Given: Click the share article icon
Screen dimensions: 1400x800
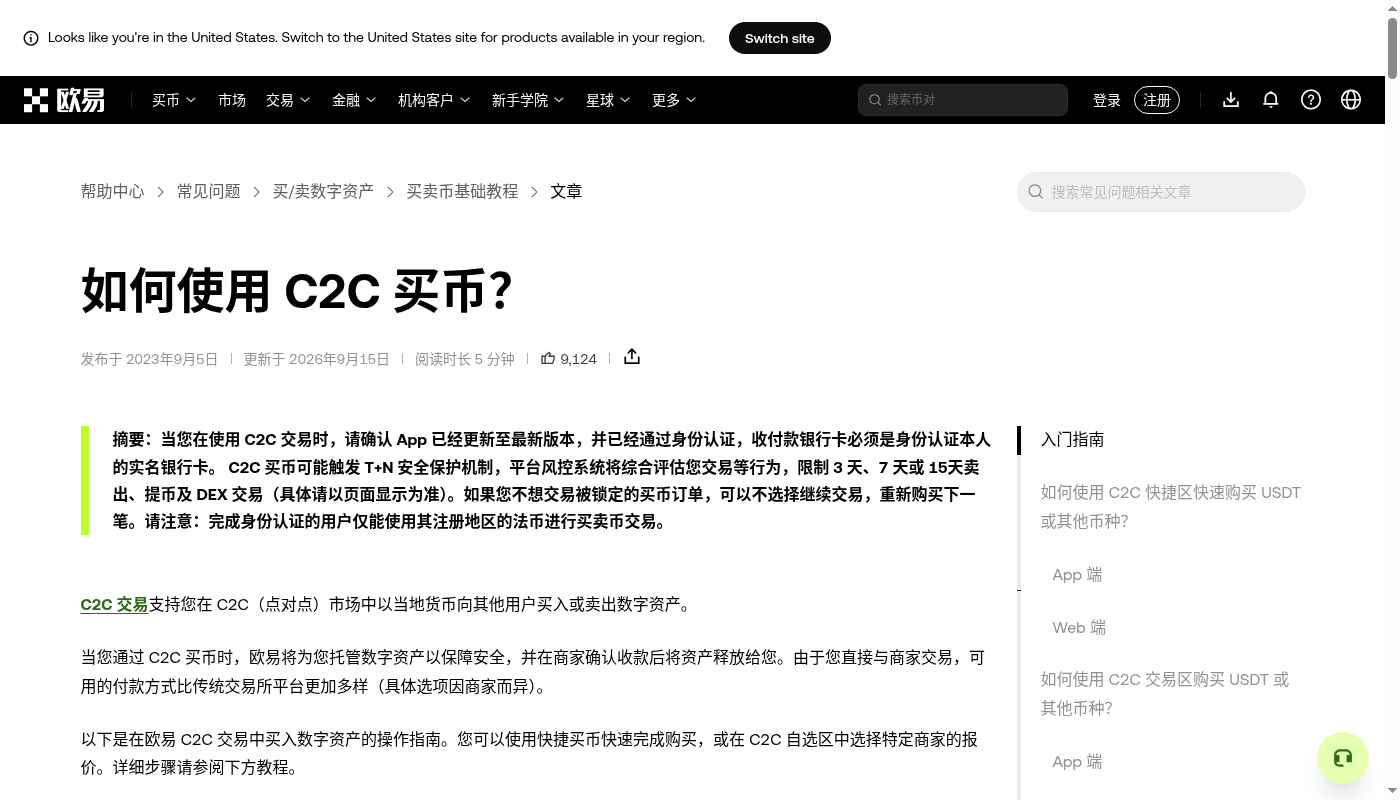Looking at the screenshot, I should point(632,357).
